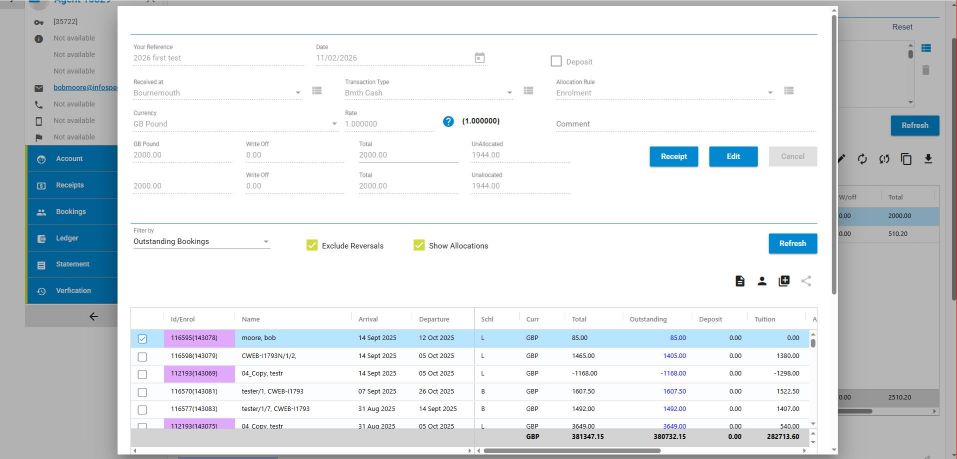Image resolution: width=957 pixels, height=459 pixels.
Task: Click the Edit button
Action: tap(733, 156)
